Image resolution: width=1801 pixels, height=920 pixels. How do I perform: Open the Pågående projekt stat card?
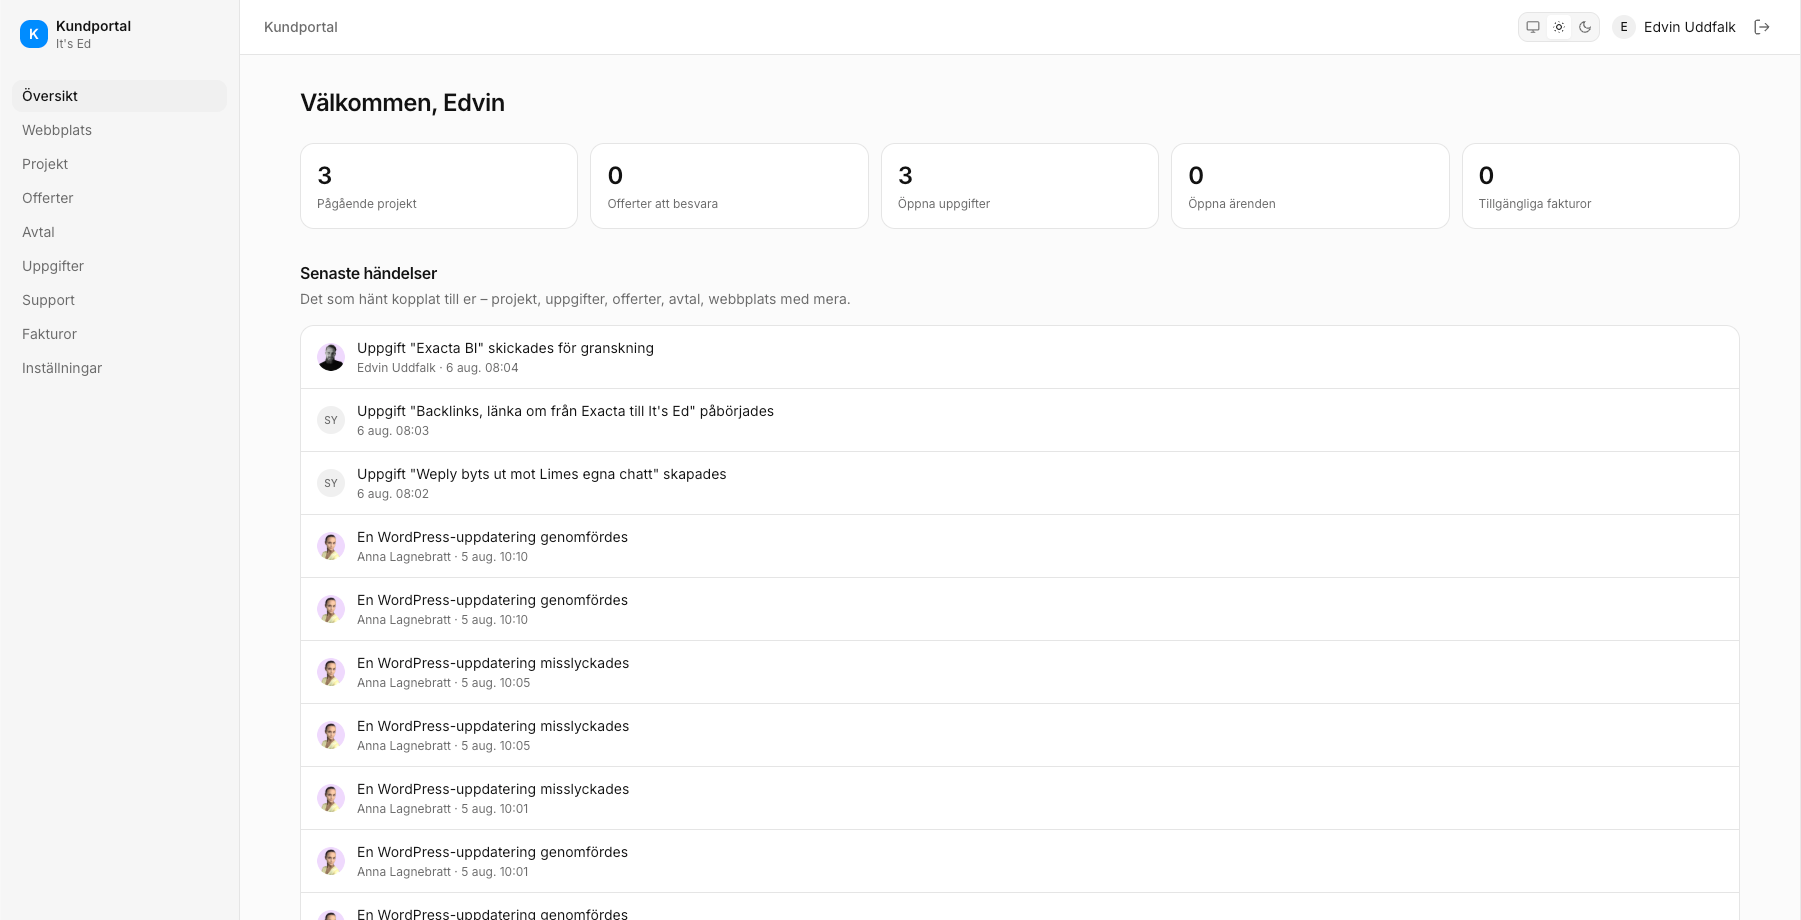(439, 186)
